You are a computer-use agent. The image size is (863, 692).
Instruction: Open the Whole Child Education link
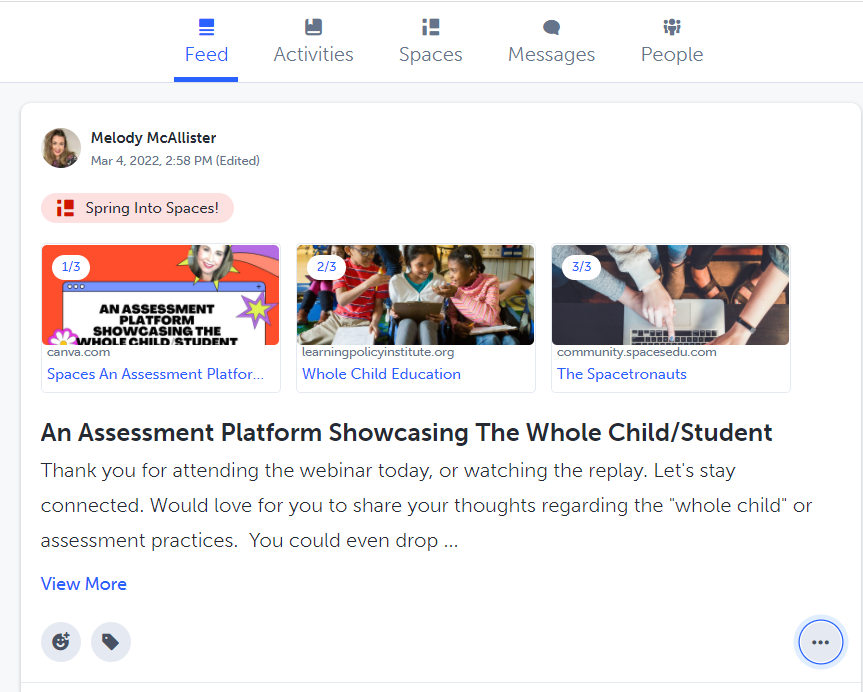381,374
